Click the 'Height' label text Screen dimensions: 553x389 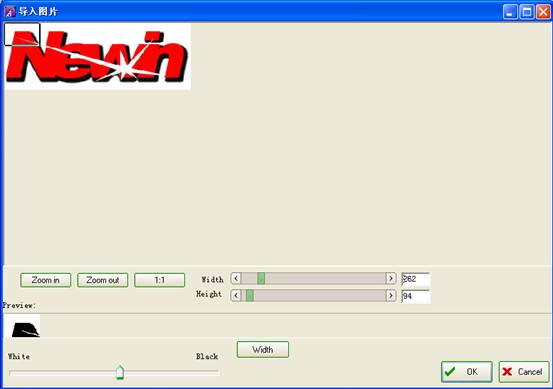pyautogui.click(x=209, y=294)
